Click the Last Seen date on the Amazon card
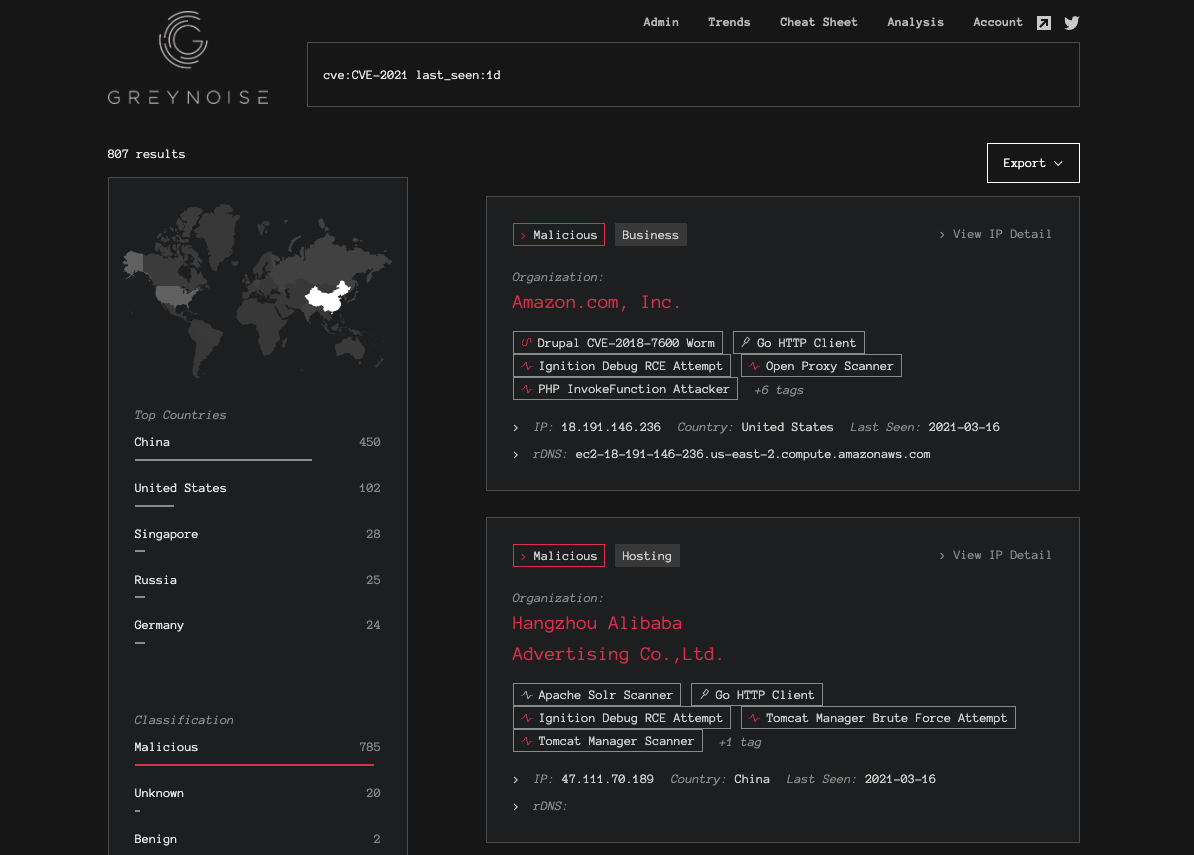Viewport: 1194px width, 855px height. pos(964,427)
